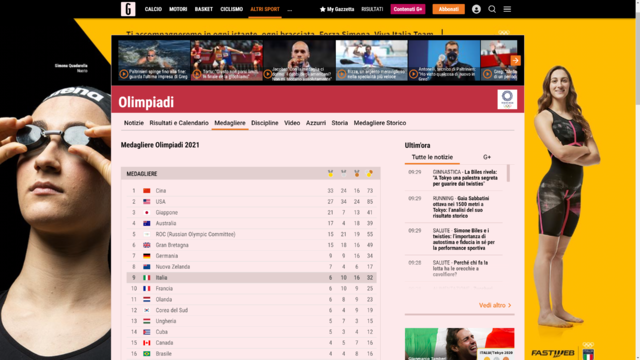Click the total medals column icon
The image size is (640, 360).
coord(369,173)
